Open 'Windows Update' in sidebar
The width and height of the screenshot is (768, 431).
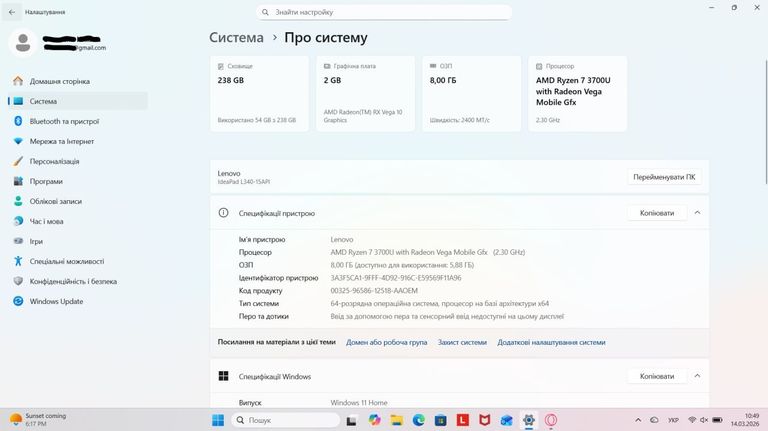[77, 302]
